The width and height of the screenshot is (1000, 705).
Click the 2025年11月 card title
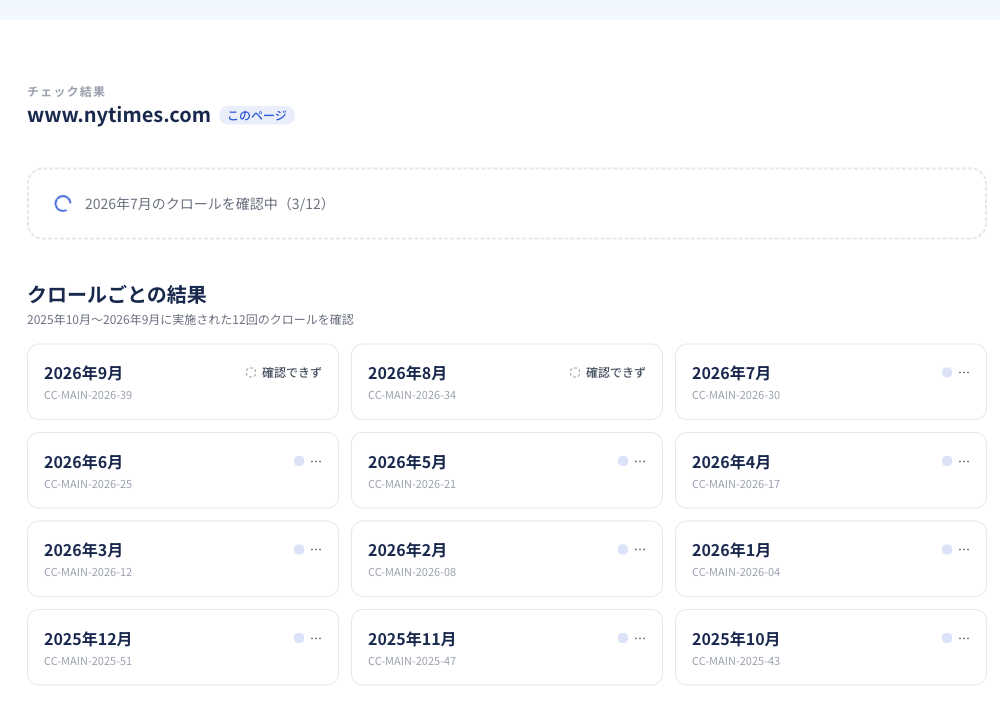point(412,639)
